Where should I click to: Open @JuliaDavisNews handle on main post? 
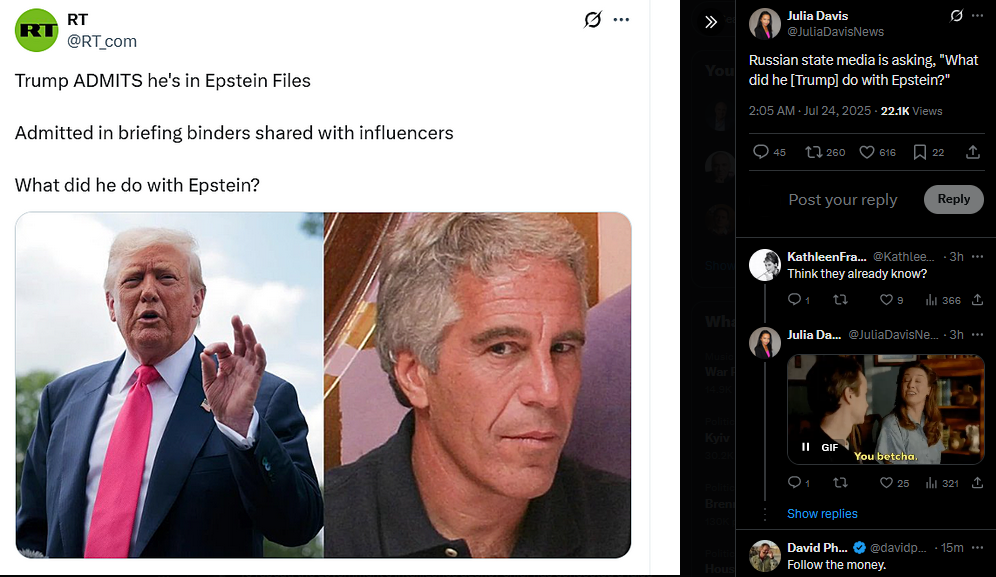point(835,32)
